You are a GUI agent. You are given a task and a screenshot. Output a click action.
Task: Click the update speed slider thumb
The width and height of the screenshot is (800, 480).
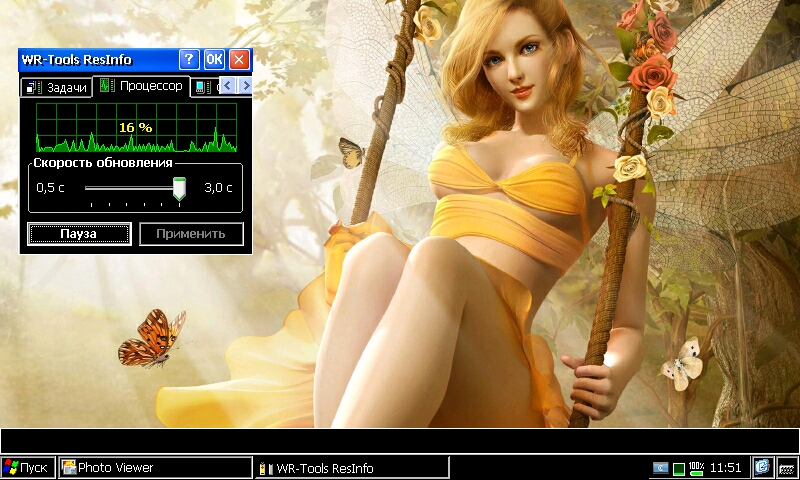coord(179,188)
